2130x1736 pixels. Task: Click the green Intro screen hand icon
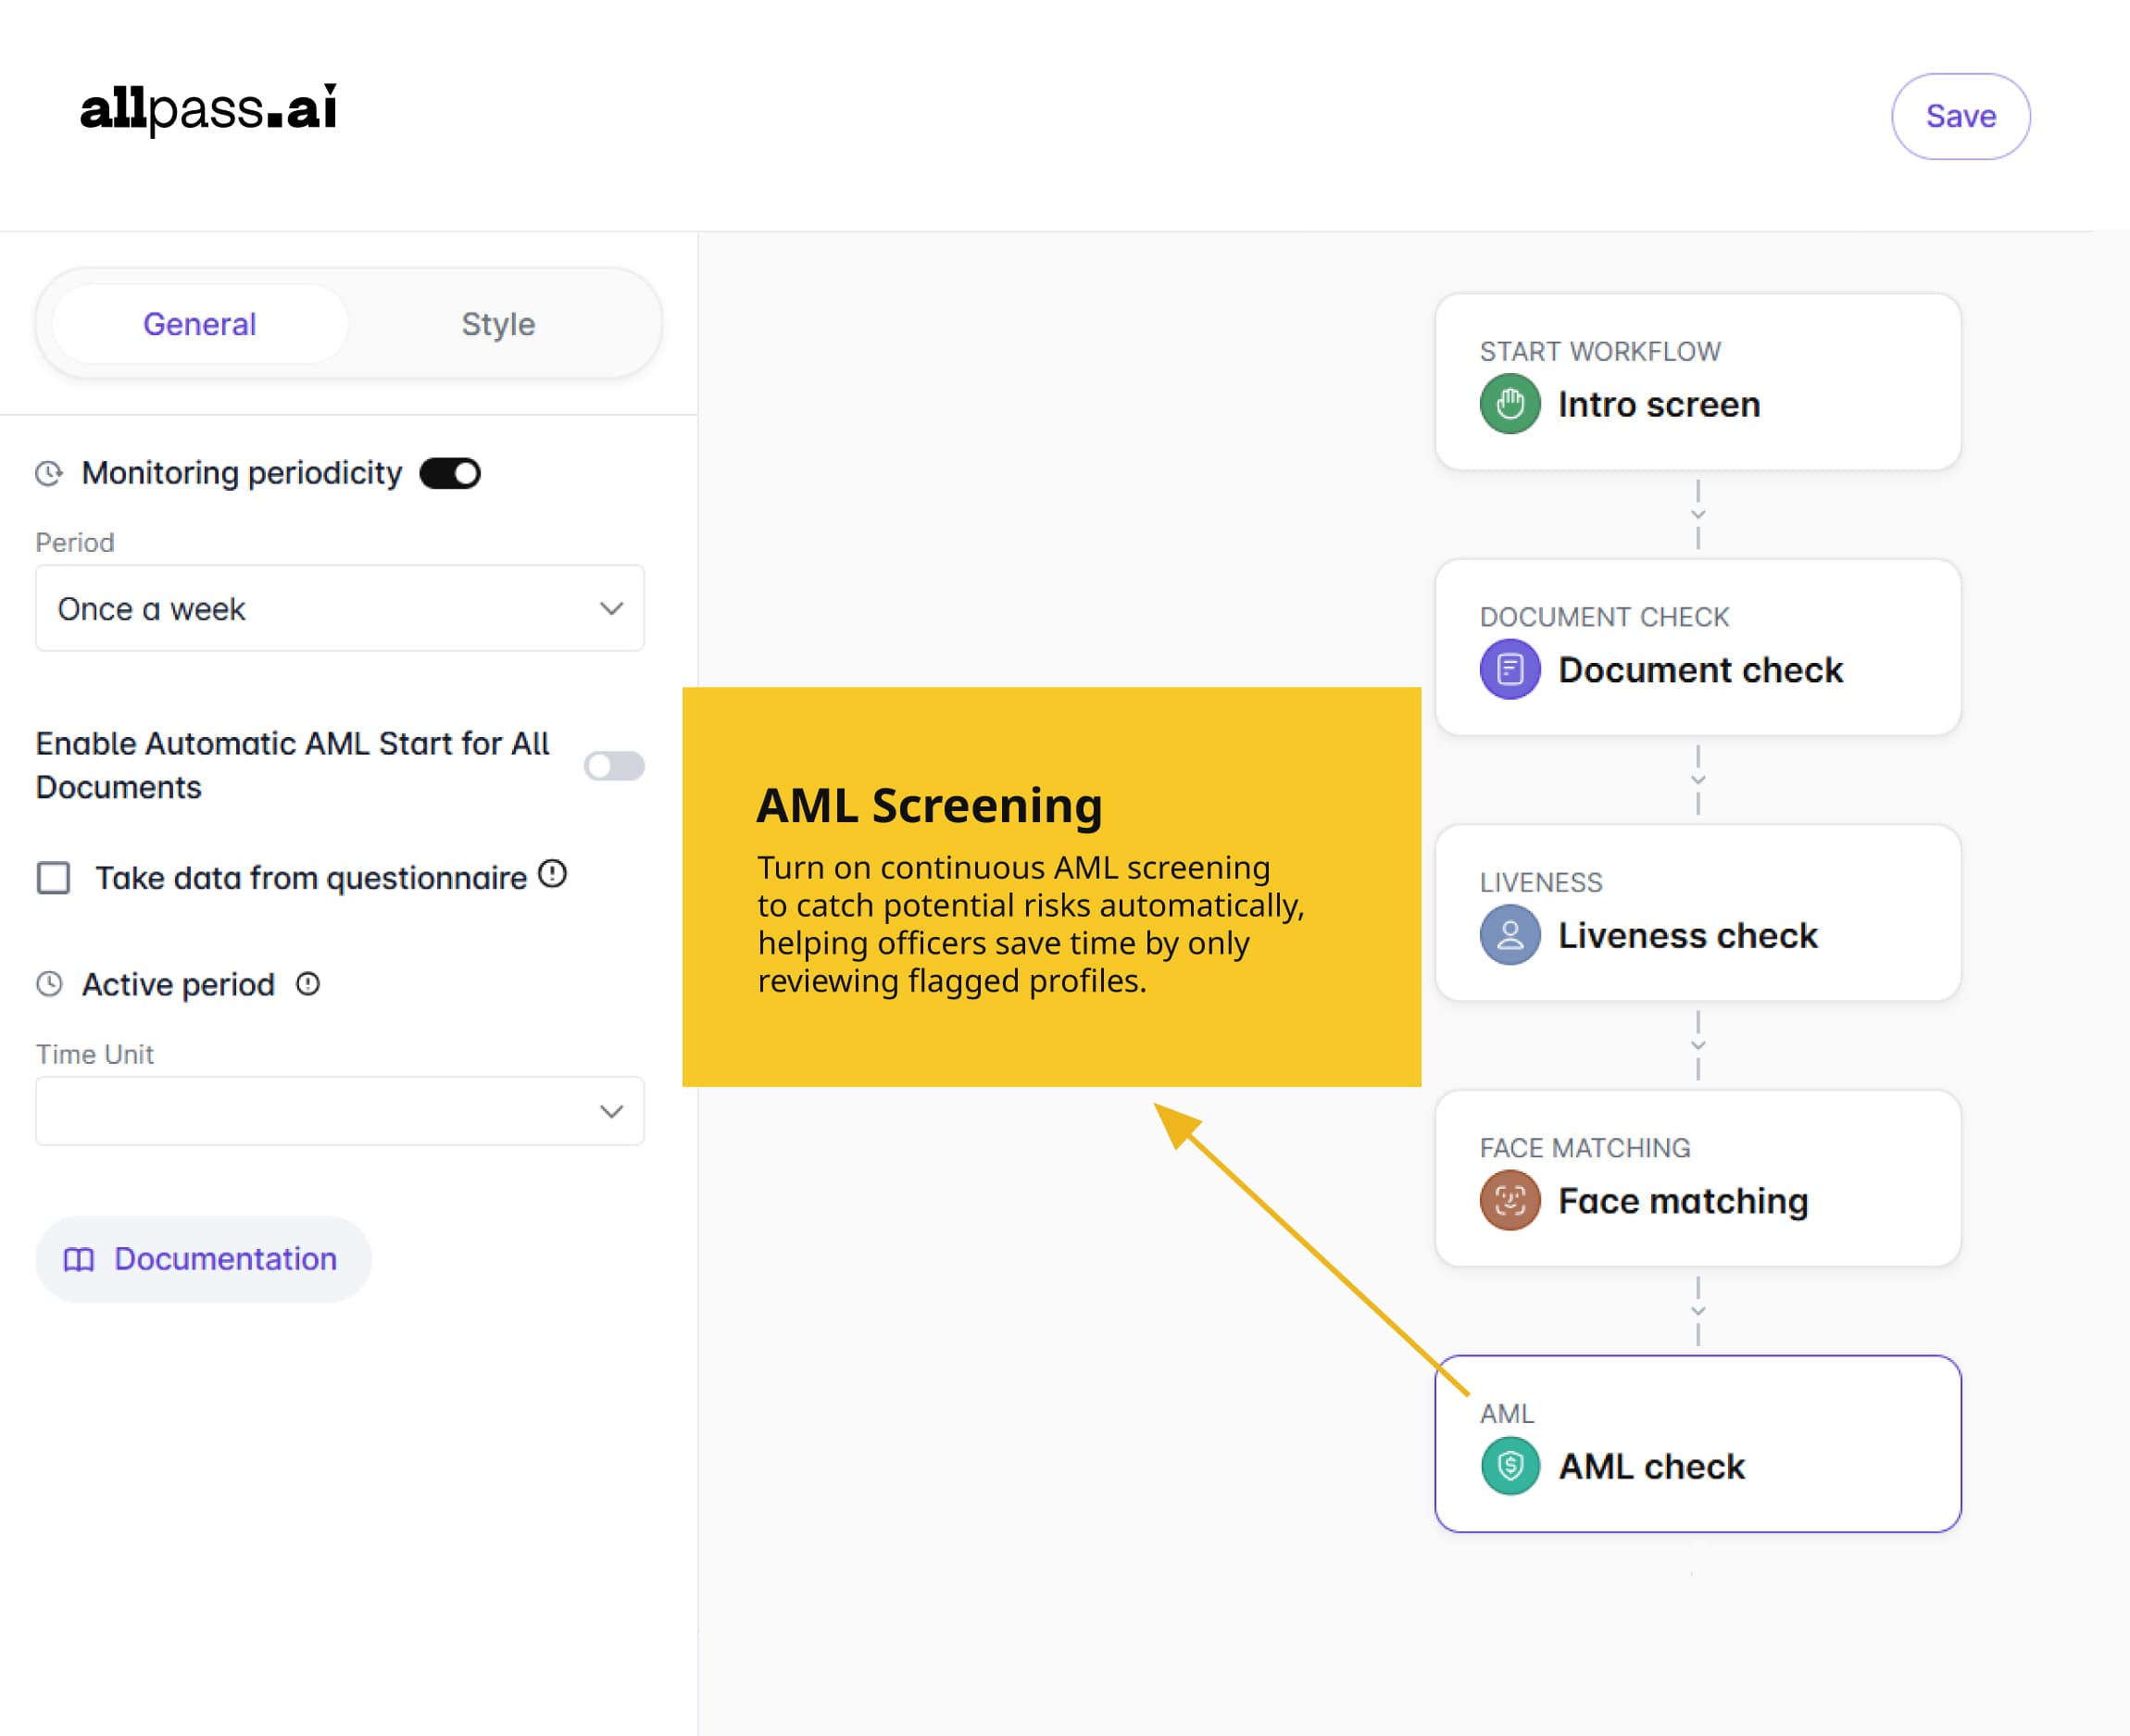pos(1509,404)
